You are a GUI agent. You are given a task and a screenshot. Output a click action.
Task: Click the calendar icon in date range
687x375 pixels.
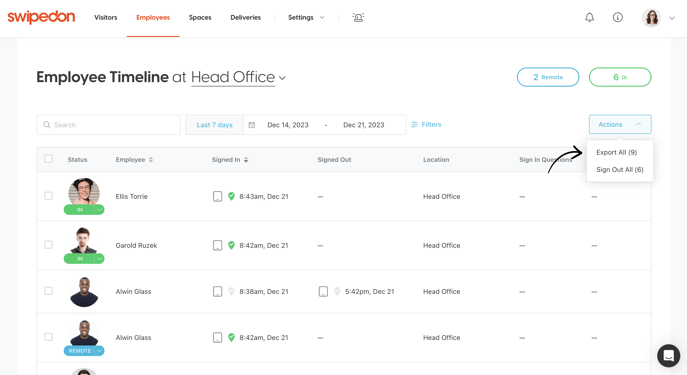pos(251,125)
